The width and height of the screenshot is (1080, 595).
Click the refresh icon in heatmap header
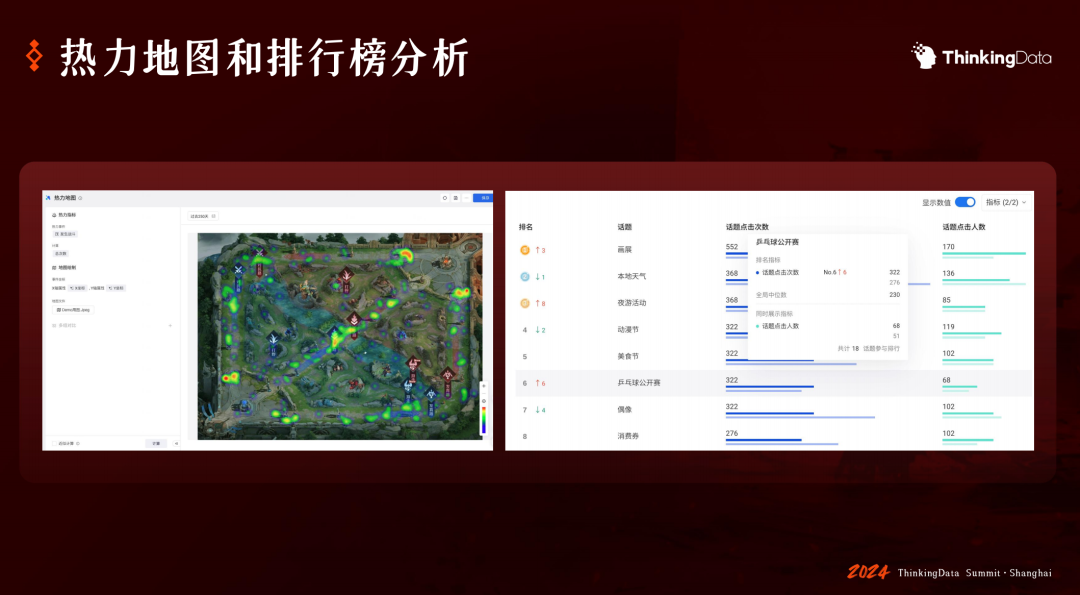(445, 198)
